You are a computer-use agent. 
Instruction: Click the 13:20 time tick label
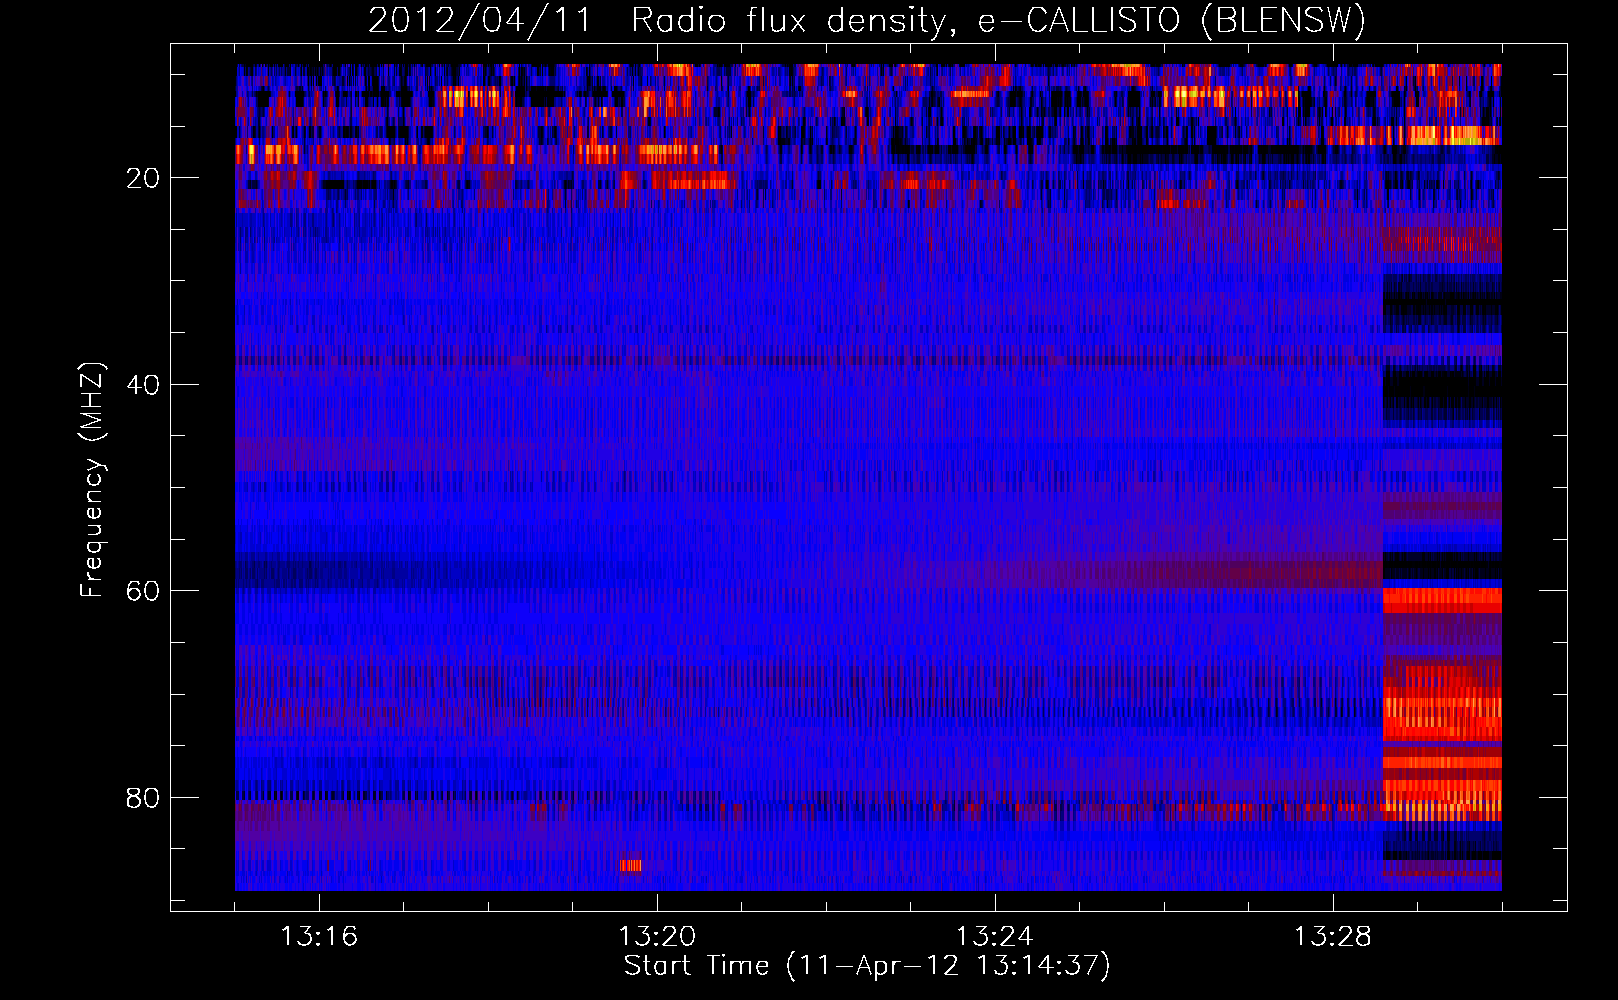pyautogui.click(x=657, y=936)
